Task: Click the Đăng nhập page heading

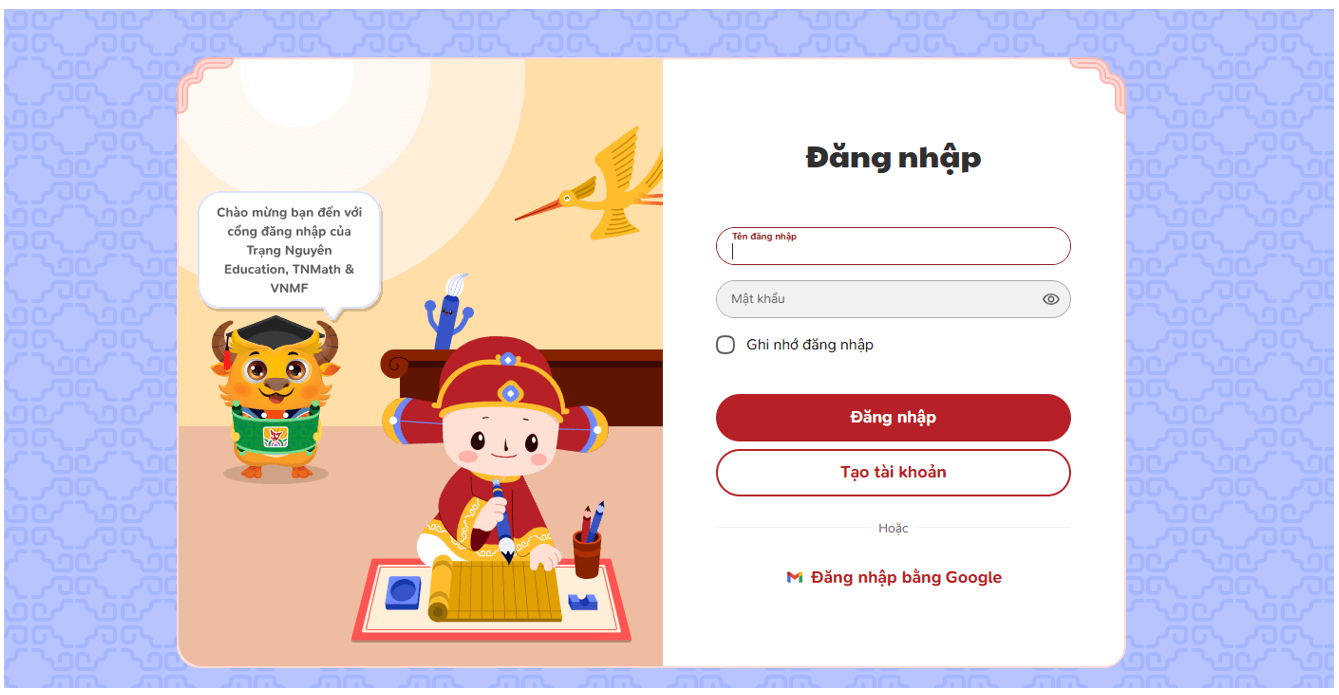Action: pos(893,158)
